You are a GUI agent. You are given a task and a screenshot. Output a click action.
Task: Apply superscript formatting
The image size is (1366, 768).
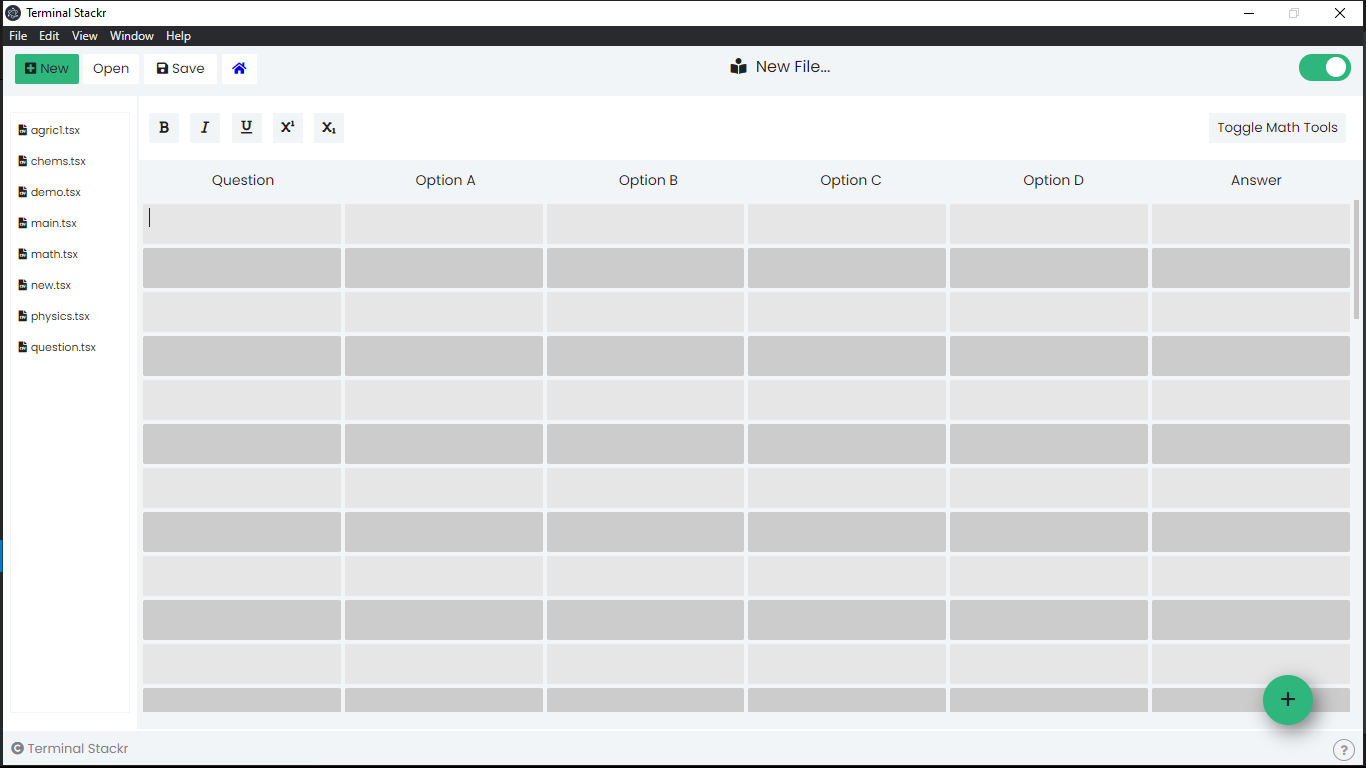pyautogui.click(x=288, y=127)
